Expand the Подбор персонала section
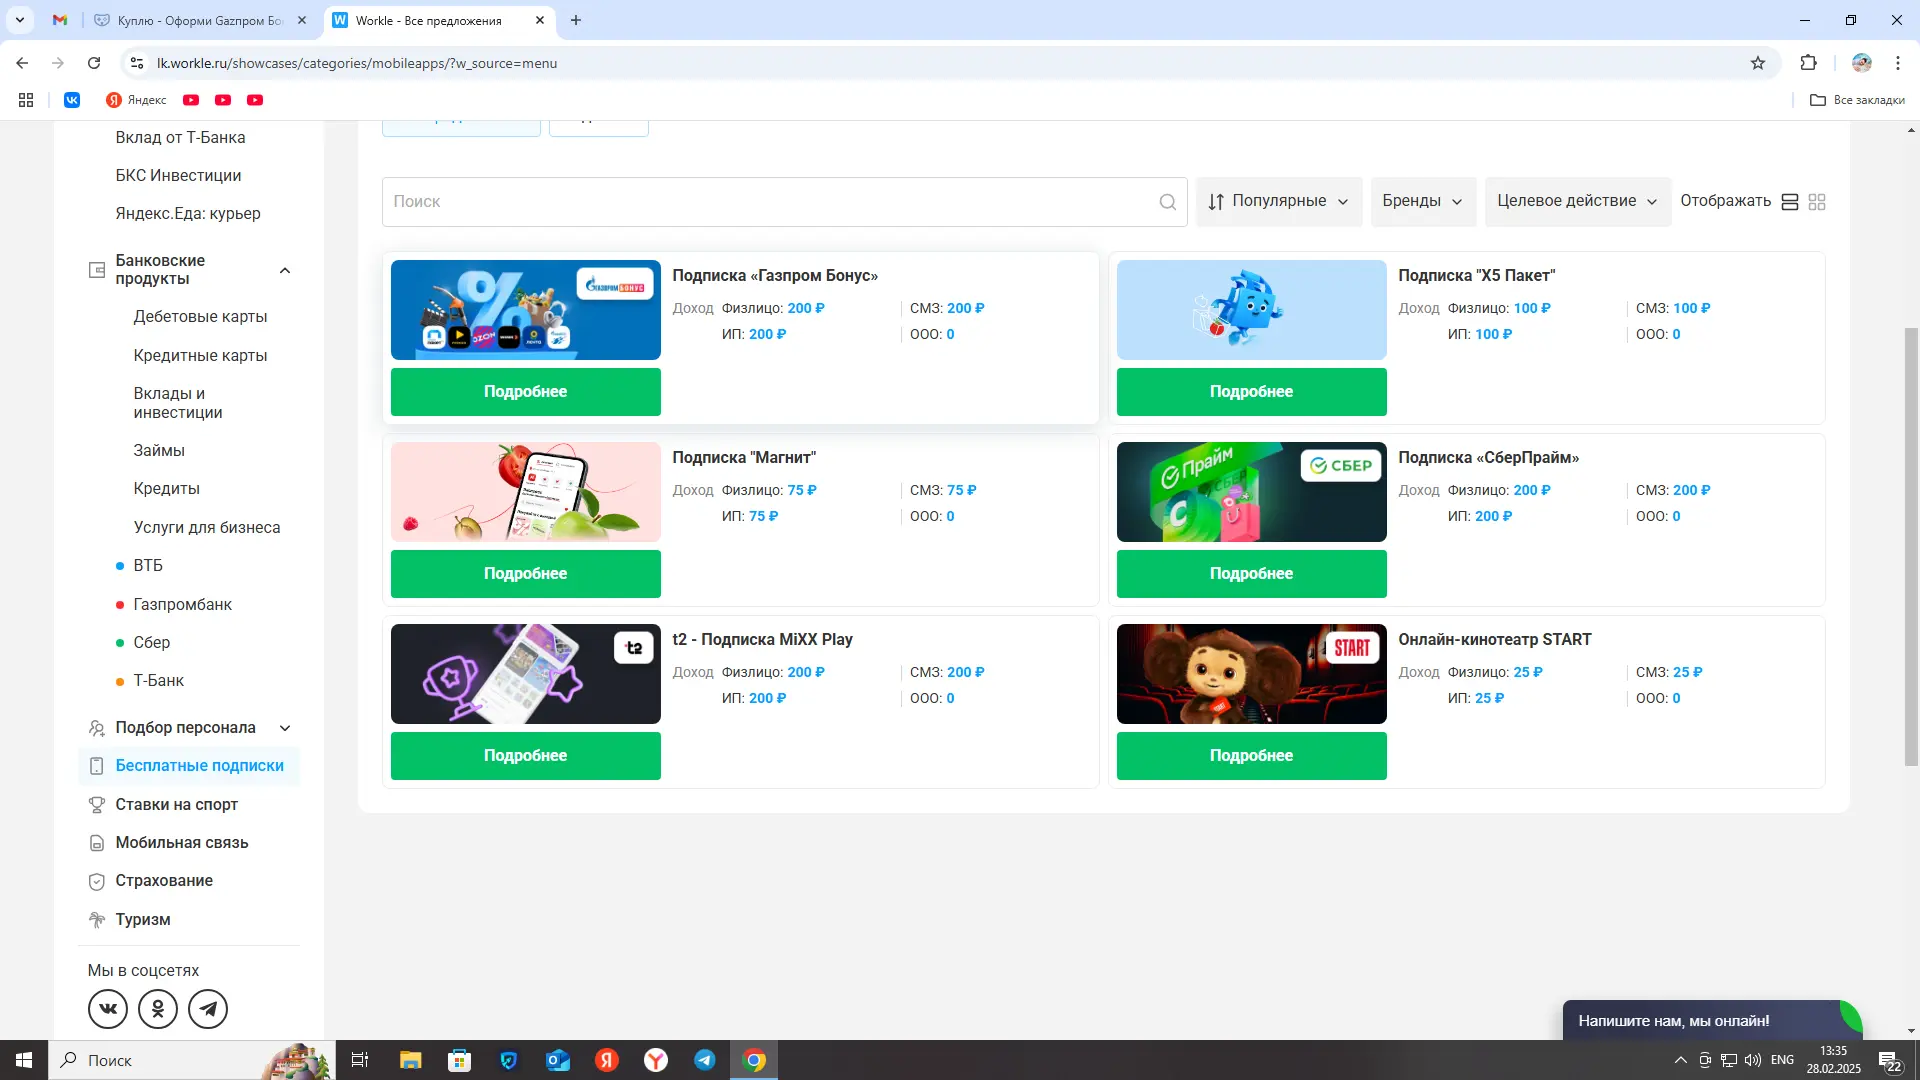 (285, 728)
